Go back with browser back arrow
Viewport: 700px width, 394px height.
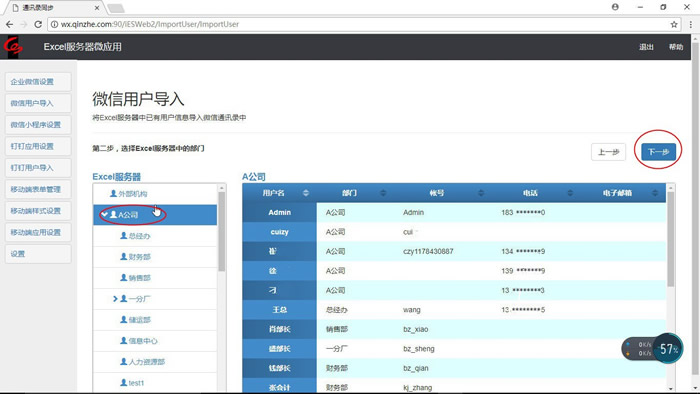[x=9, y=24]
